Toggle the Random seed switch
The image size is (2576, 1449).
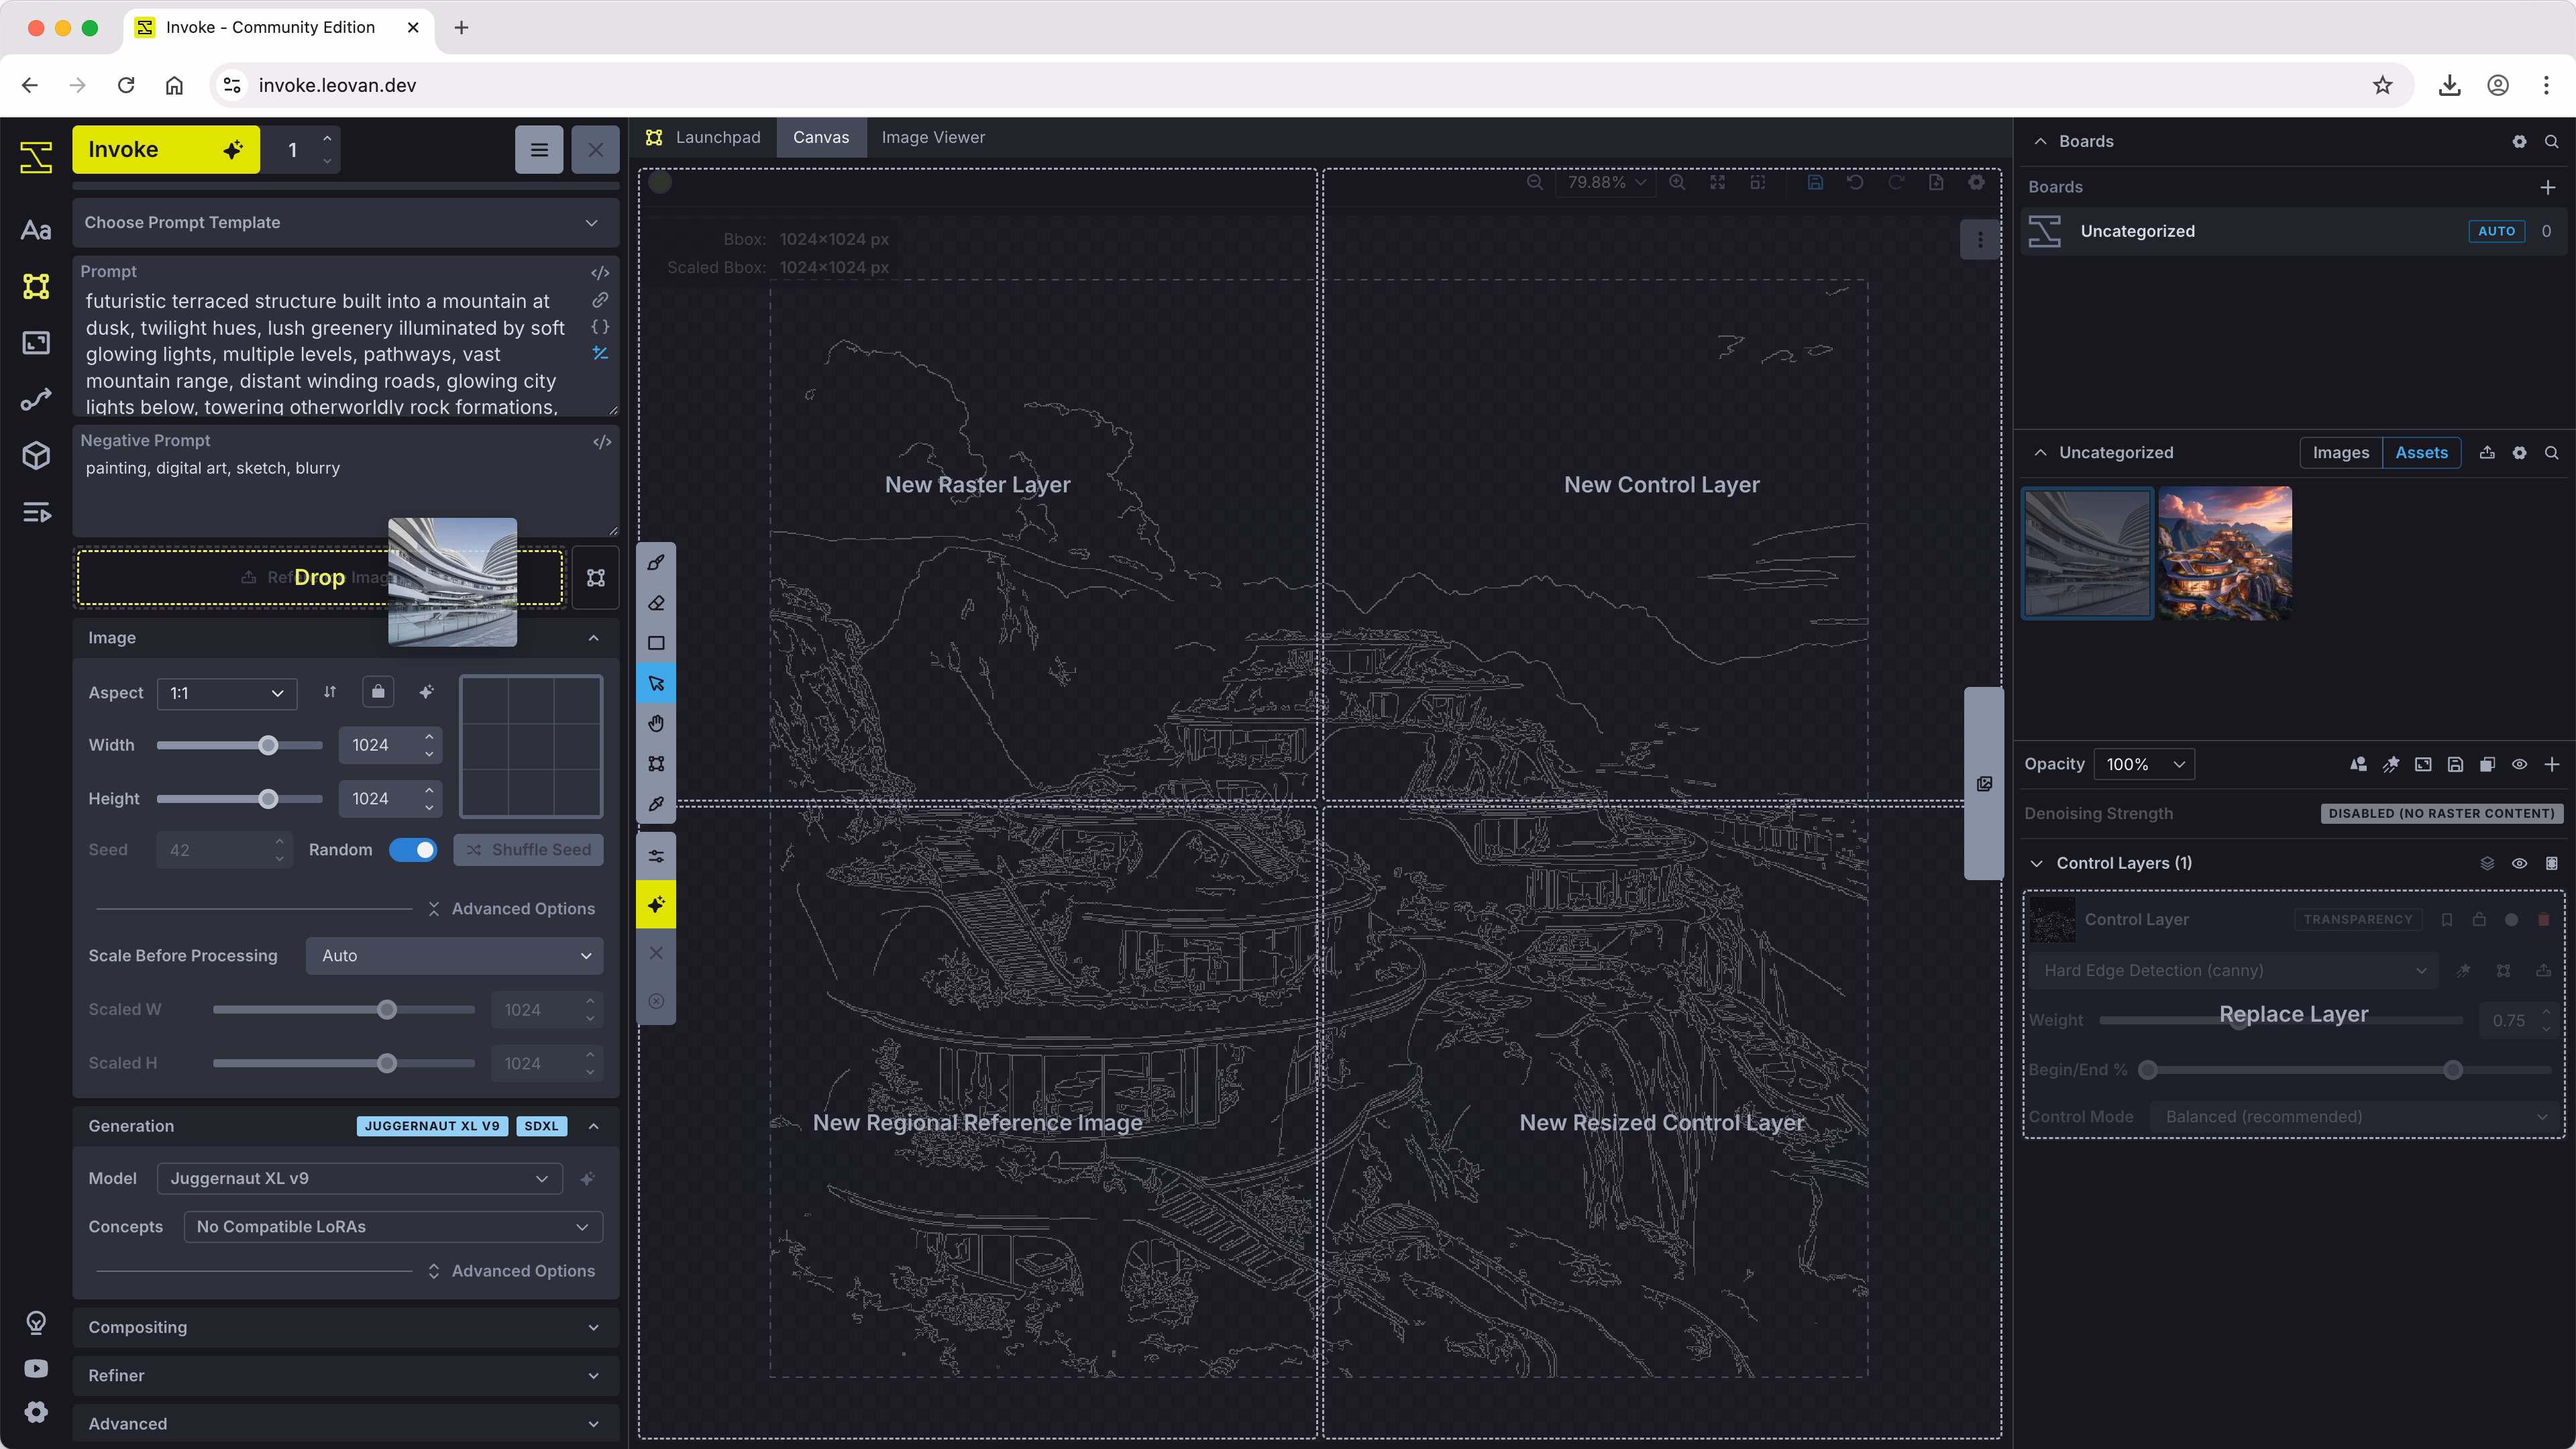pyautogui.click(x=413, y=850)
